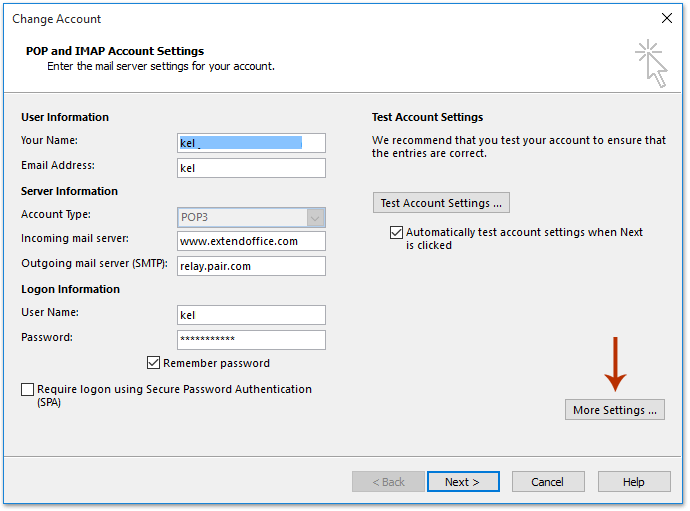Click the Next button

[463, 482]
